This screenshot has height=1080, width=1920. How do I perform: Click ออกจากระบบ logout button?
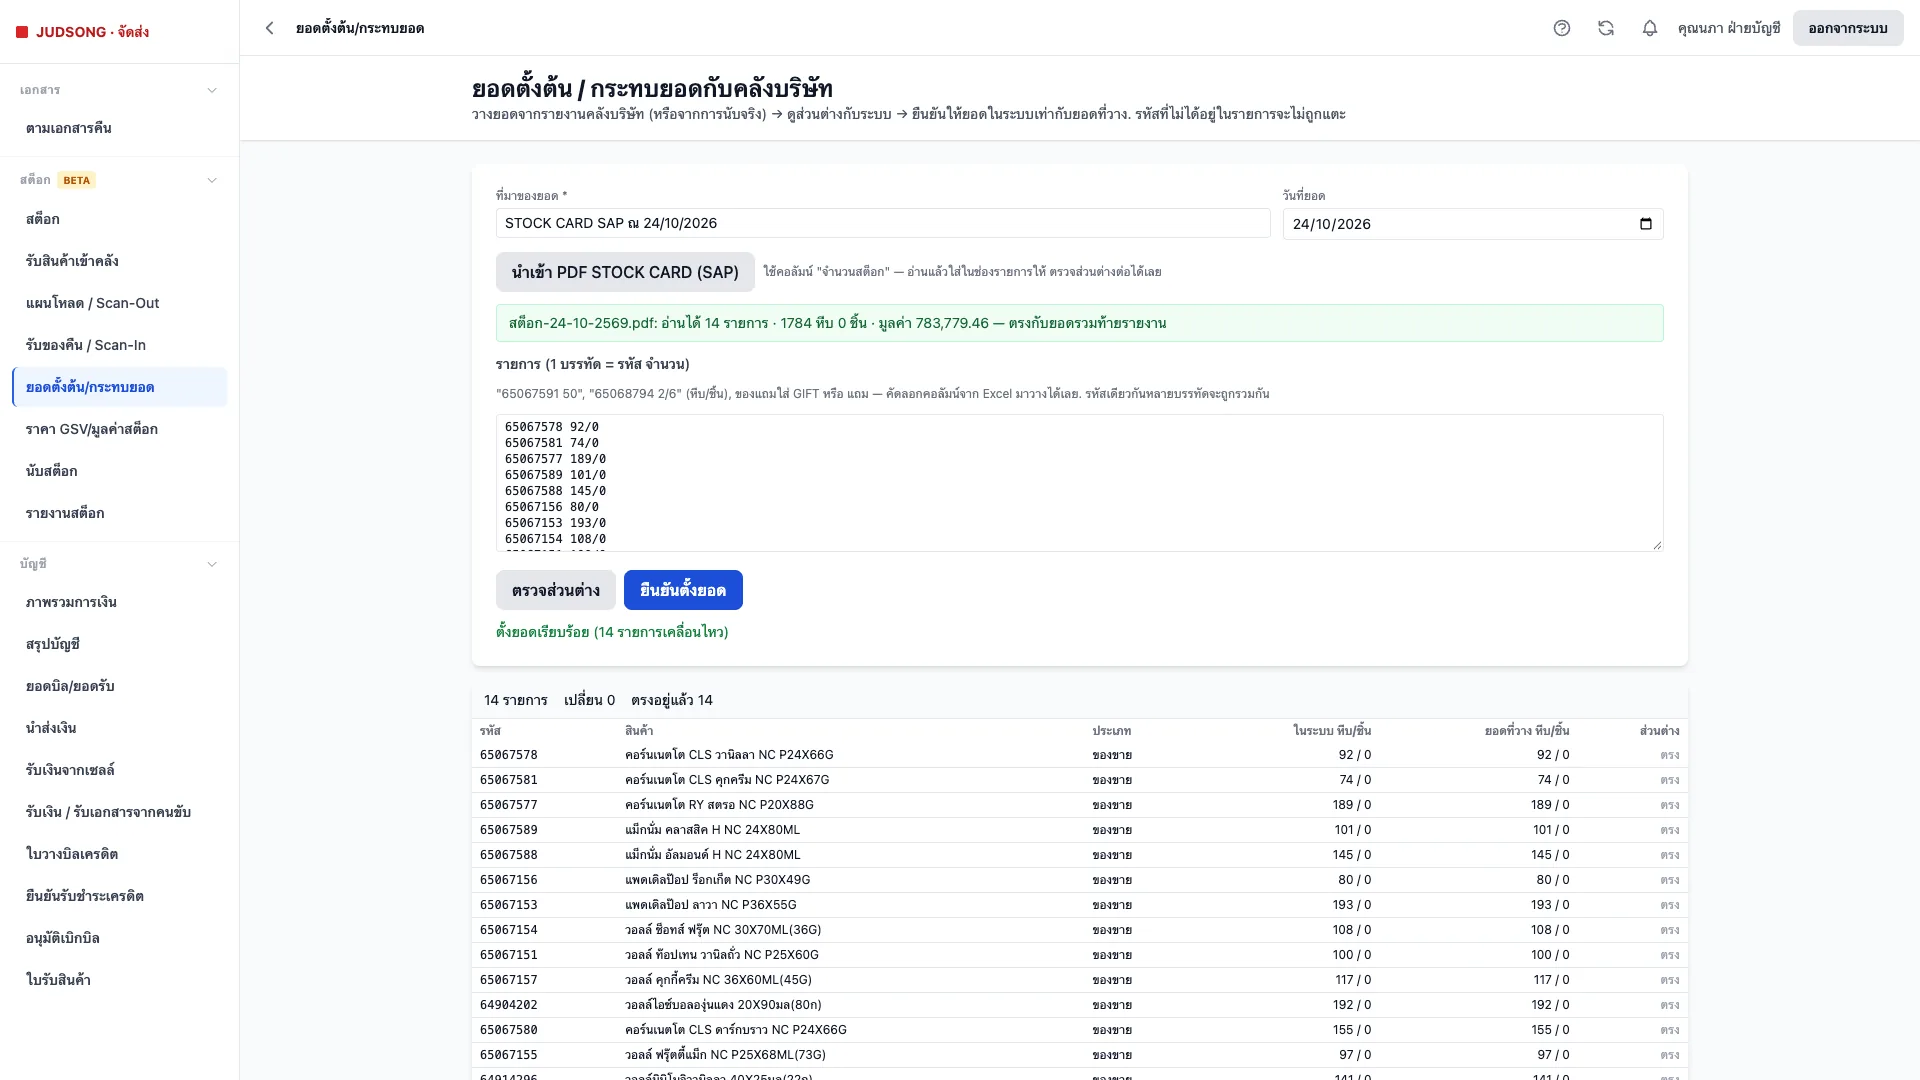[1848, 28]
